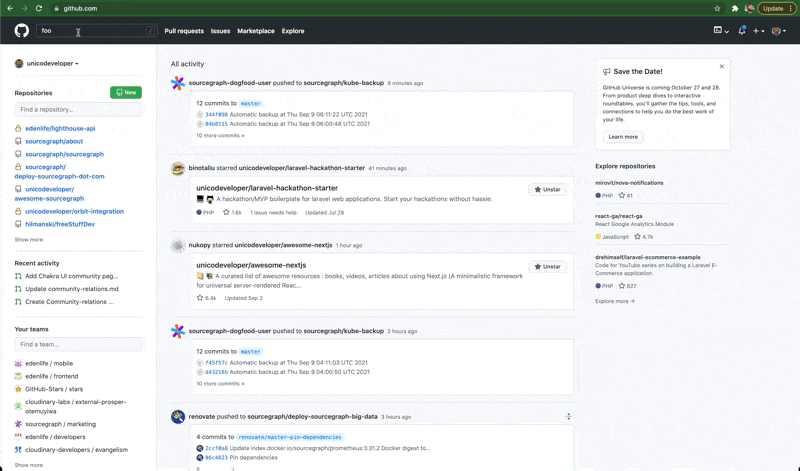Open commit 2ccf0a8
The image size is (800, 471).
(x=216, y=448)
